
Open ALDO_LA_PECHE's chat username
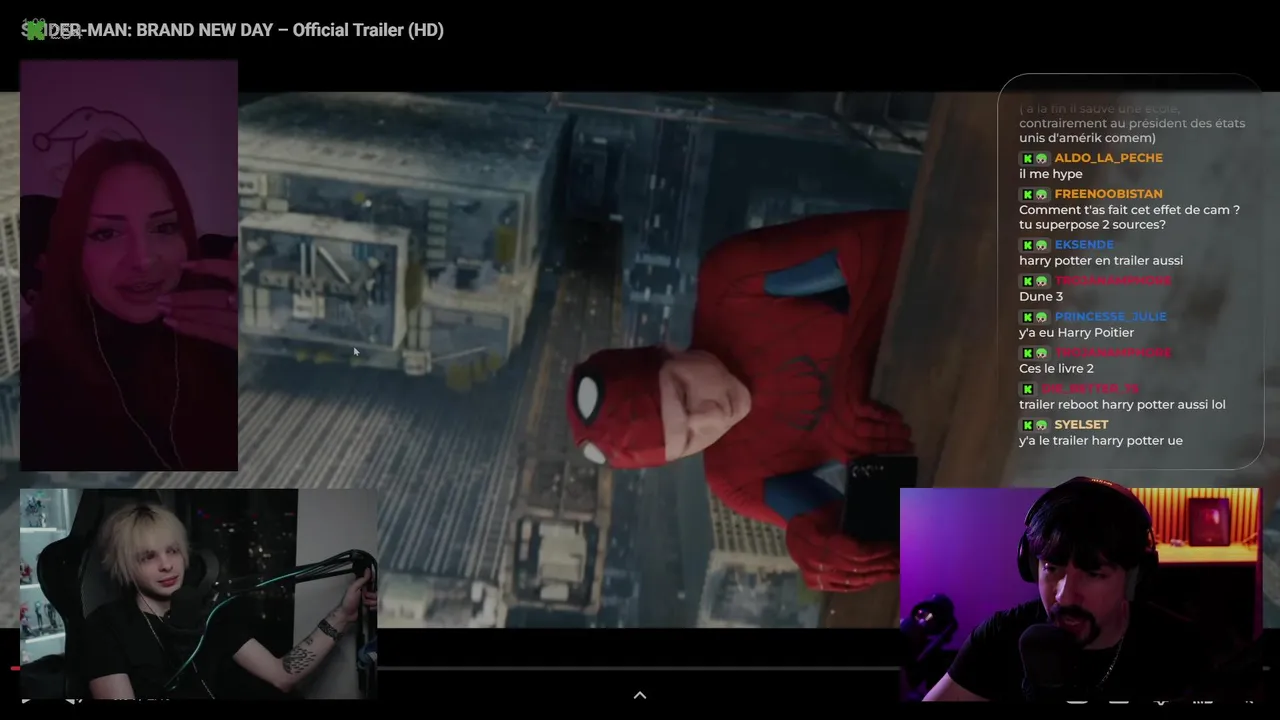click(1108, 158)
